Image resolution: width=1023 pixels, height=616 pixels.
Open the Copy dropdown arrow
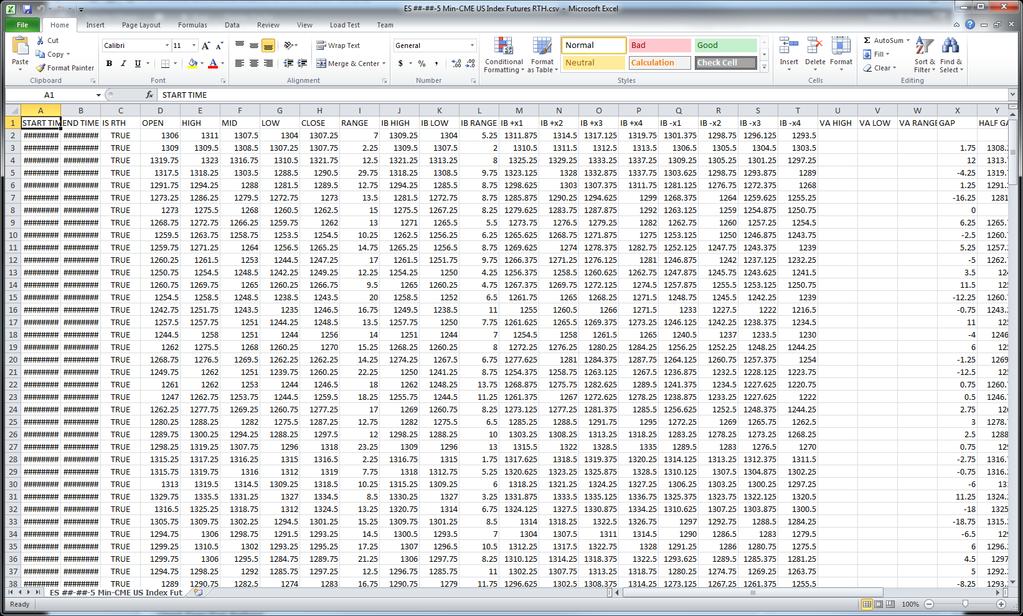[x=68, y=55]
